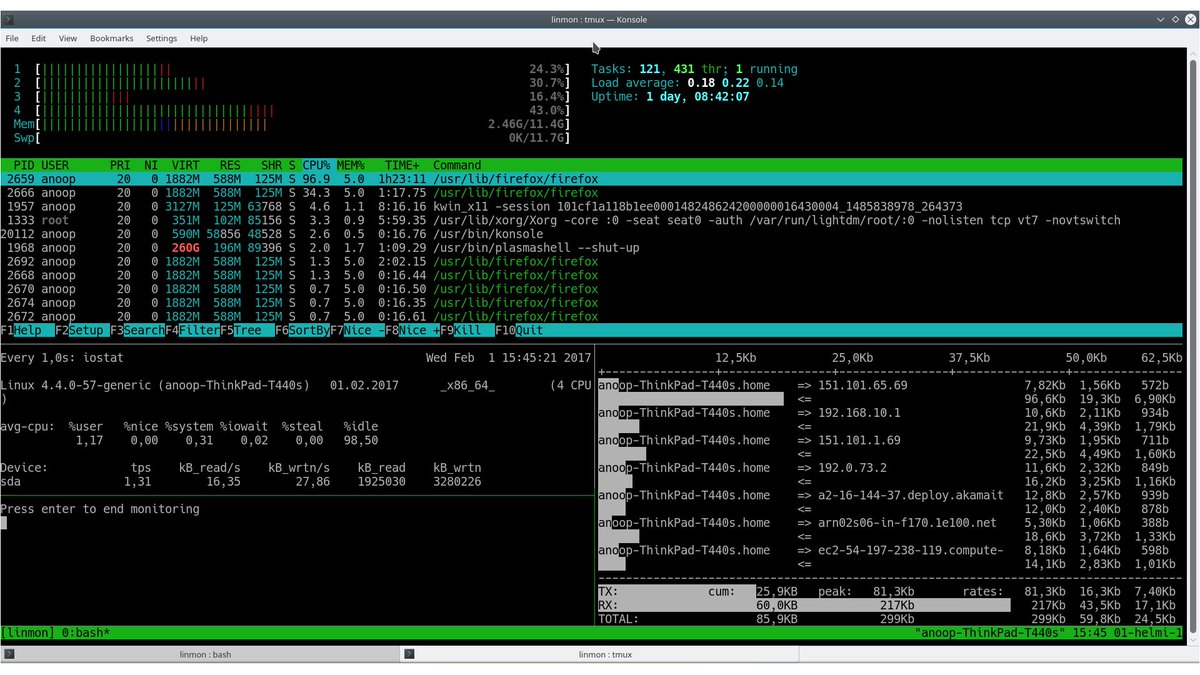Open the Bookmarks menu

[x=111, y=38]
